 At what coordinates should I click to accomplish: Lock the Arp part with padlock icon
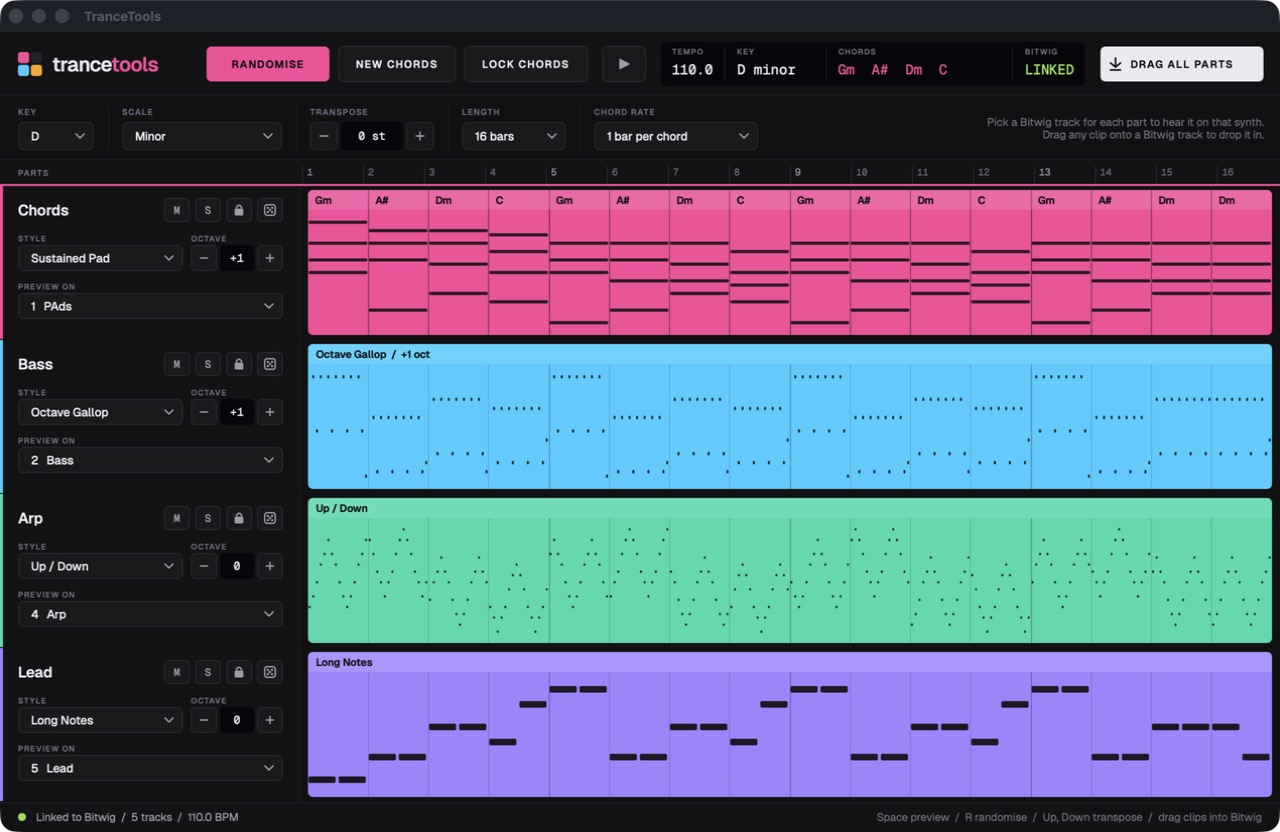pyautogui.click(x=238, y=518)
